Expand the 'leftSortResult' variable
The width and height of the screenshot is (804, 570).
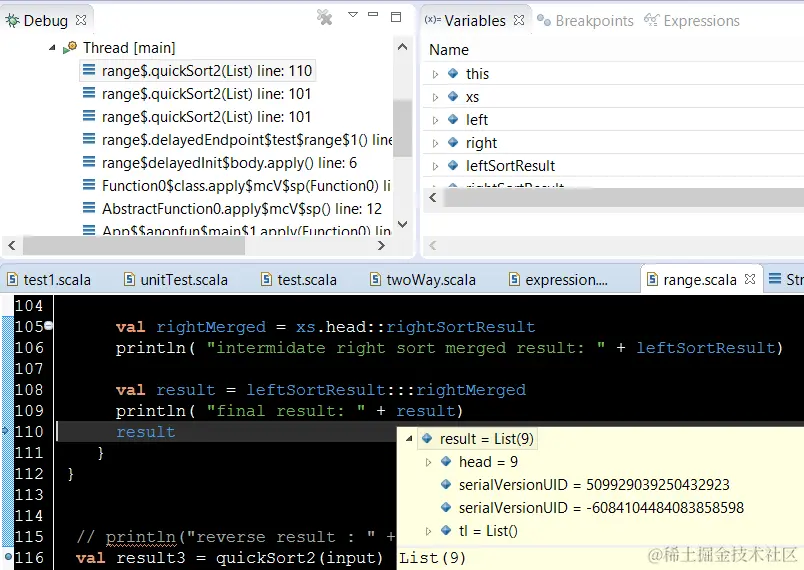tap(435, 166)
